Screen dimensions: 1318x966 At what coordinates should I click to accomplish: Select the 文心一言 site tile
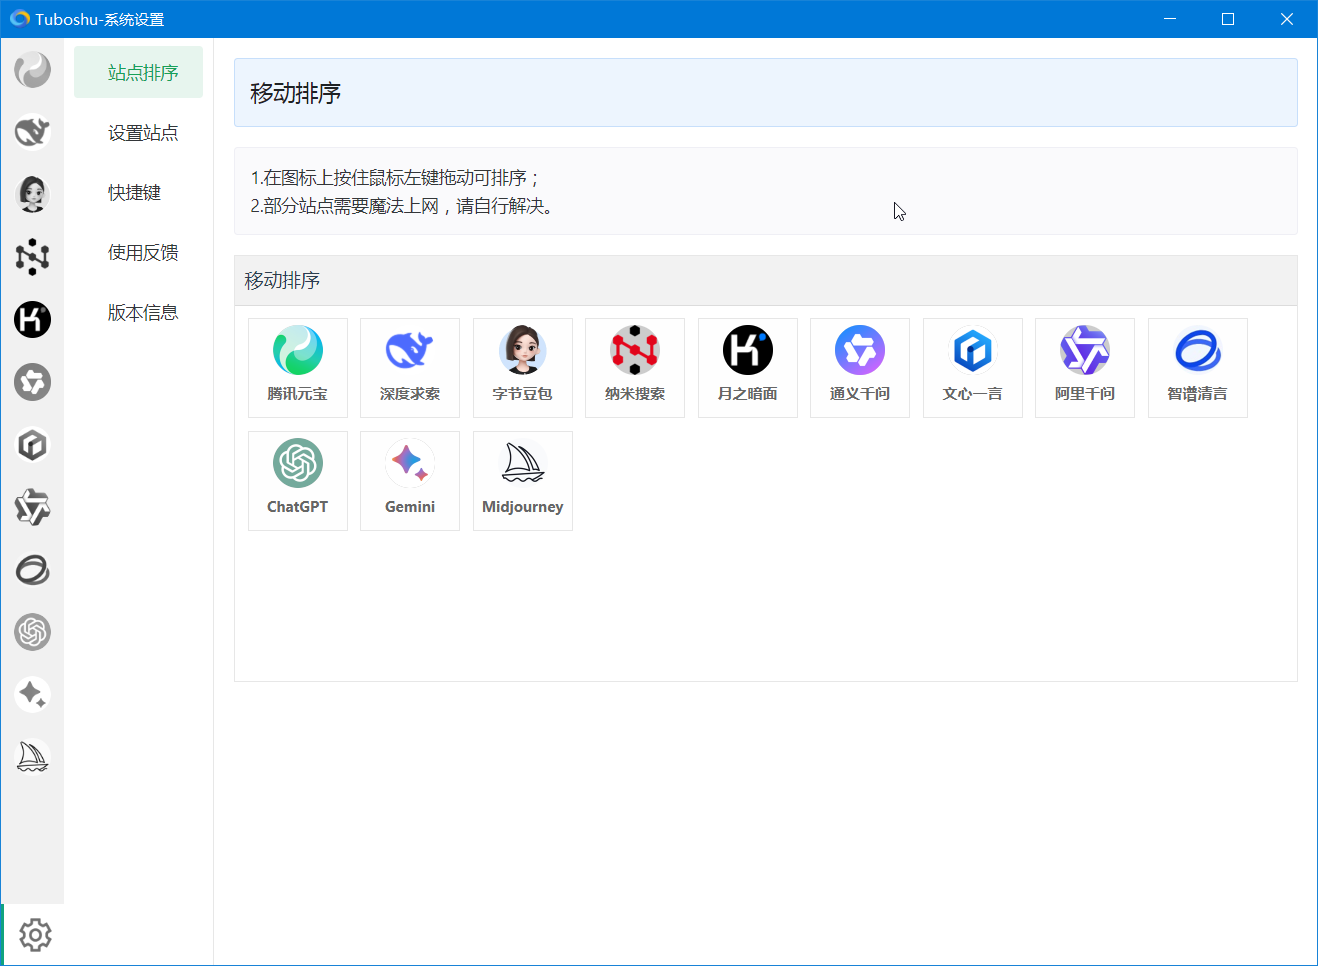click(973, 368)
